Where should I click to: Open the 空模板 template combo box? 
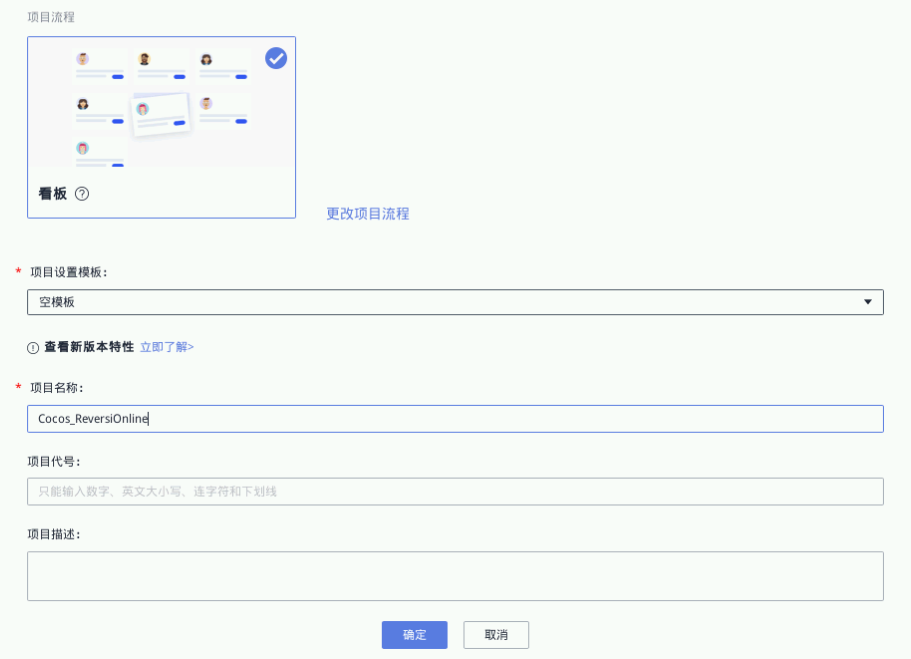(455, 302)
